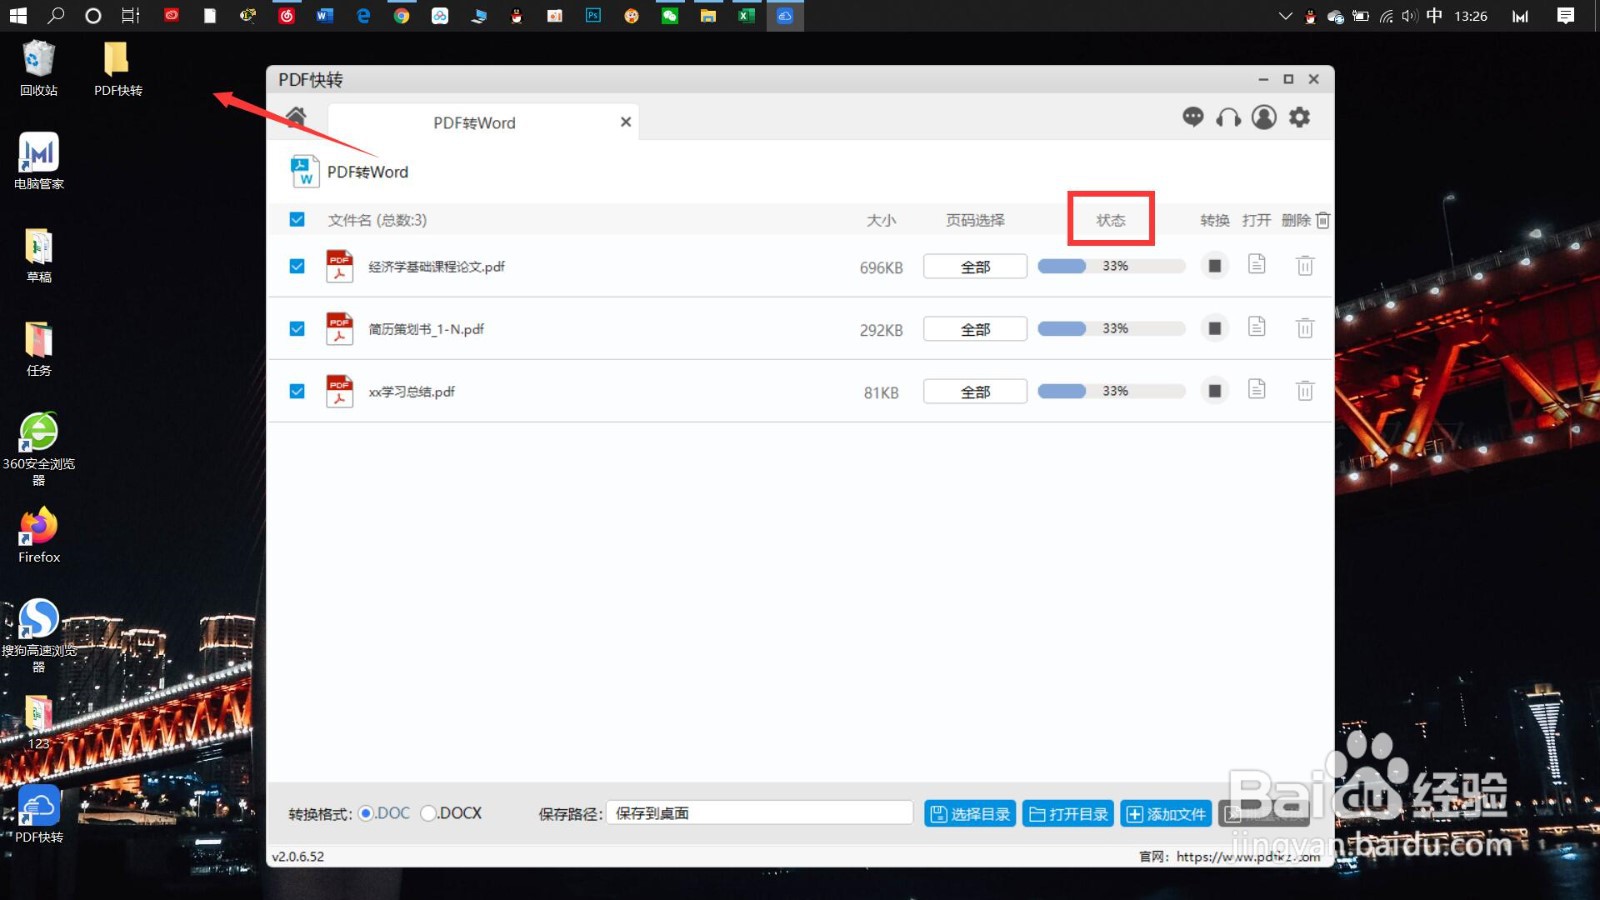Select the .DOCX output format
Viewport: 1600px width, 900px height.
tap(428, 813)
